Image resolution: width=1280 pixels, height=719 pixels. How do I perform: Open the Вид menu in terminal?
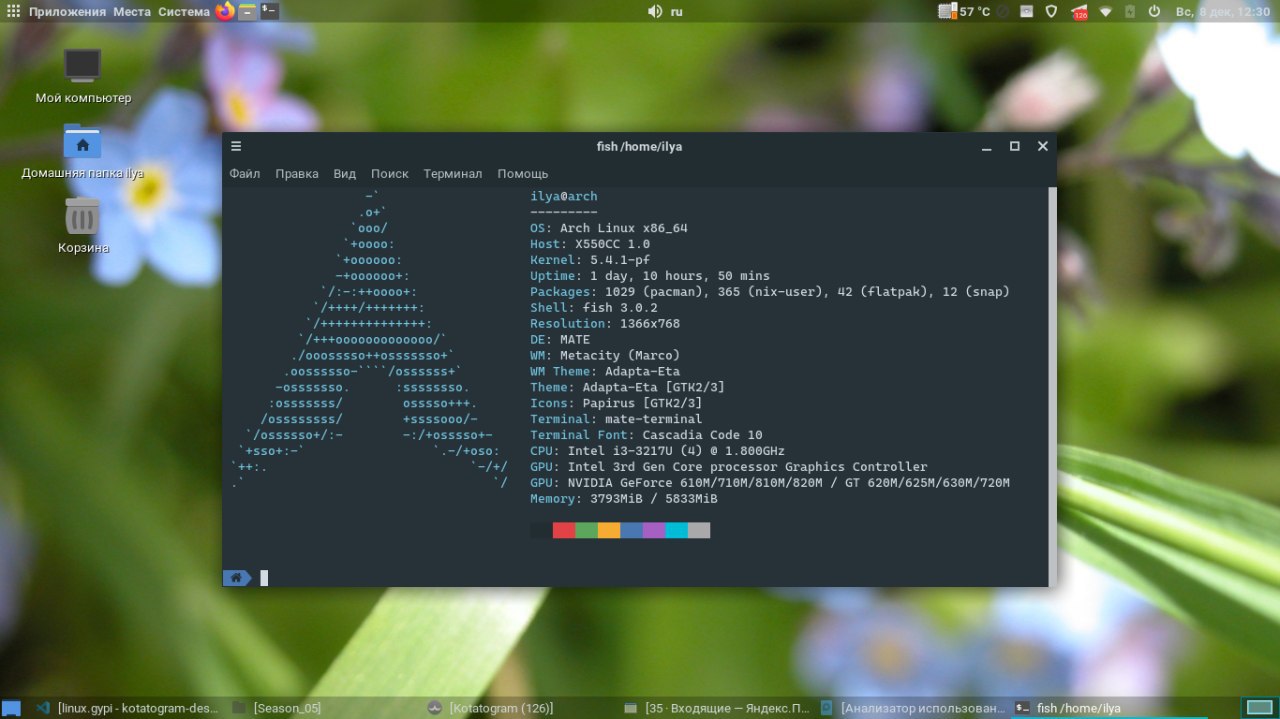pos(345,174)
